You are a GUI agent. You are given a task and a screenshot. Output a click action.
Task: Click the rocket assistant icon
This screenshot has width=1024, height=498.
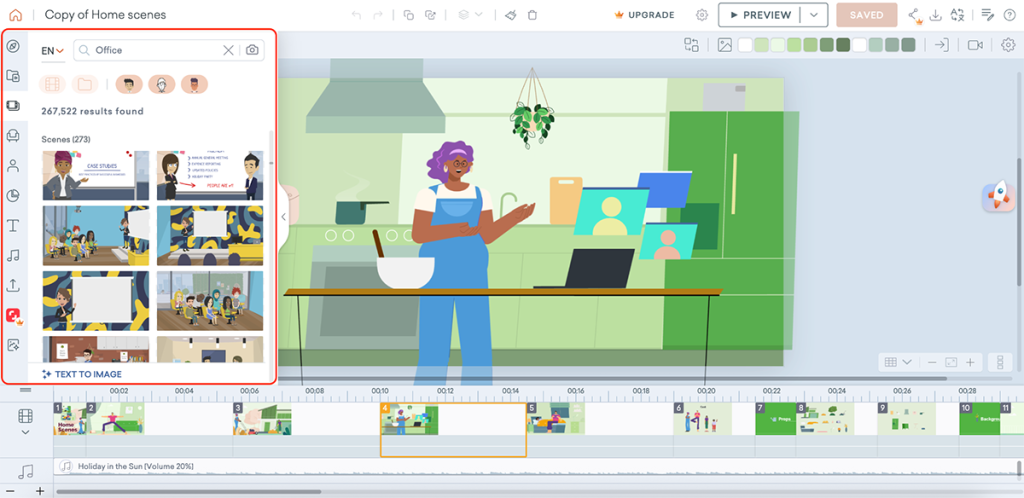[999, 197]
